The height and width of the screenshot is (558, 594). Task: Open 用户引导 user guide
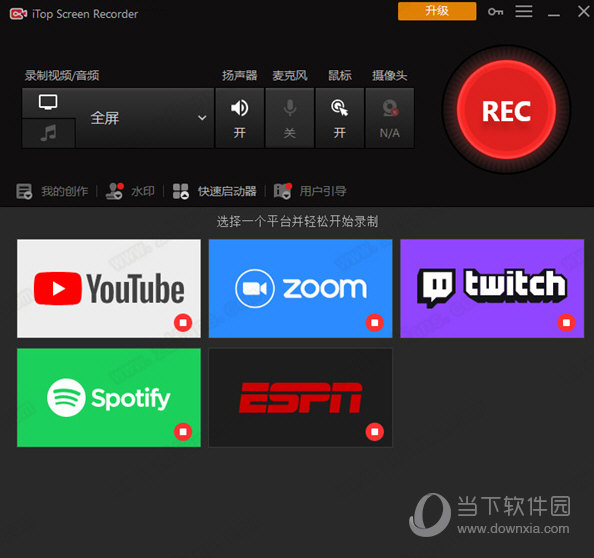coord(310,191)
